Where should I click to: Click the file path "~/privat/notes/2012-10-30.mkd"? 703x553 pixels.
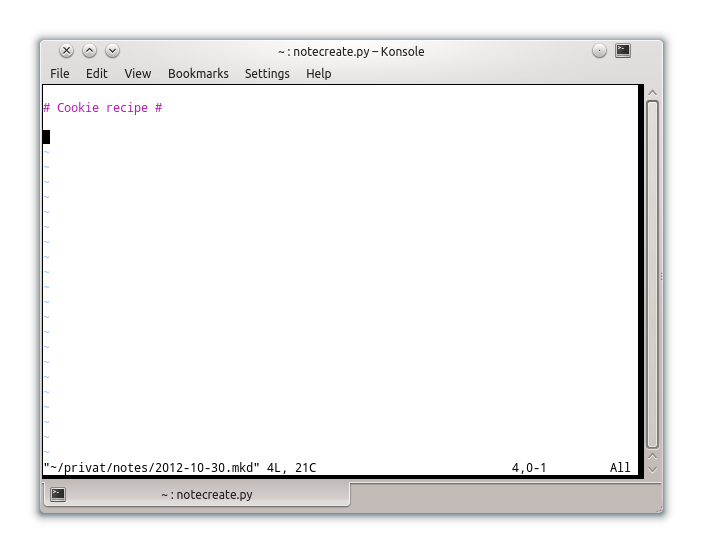coord(152,468)
